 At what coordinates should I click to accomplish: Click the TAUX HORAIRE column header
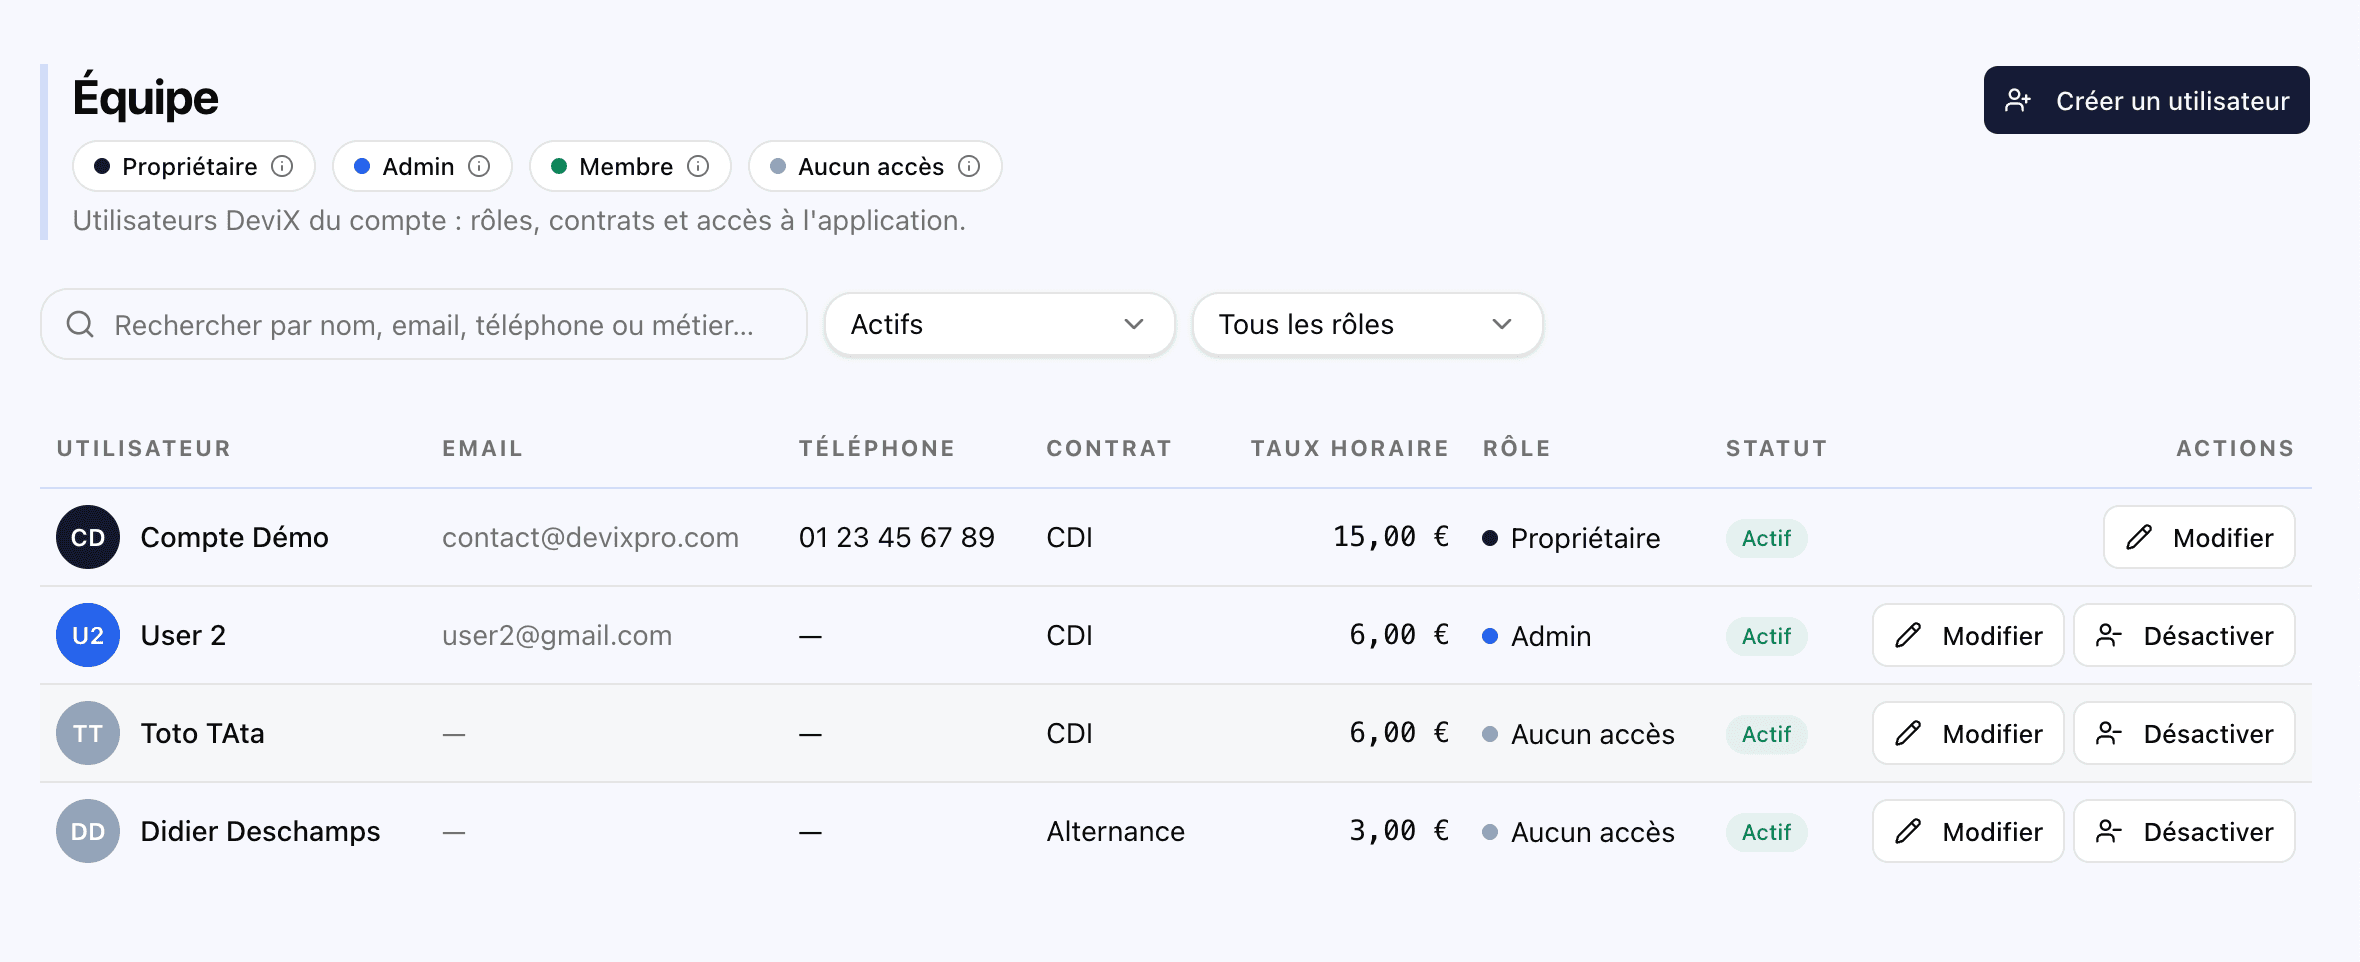1350,448
